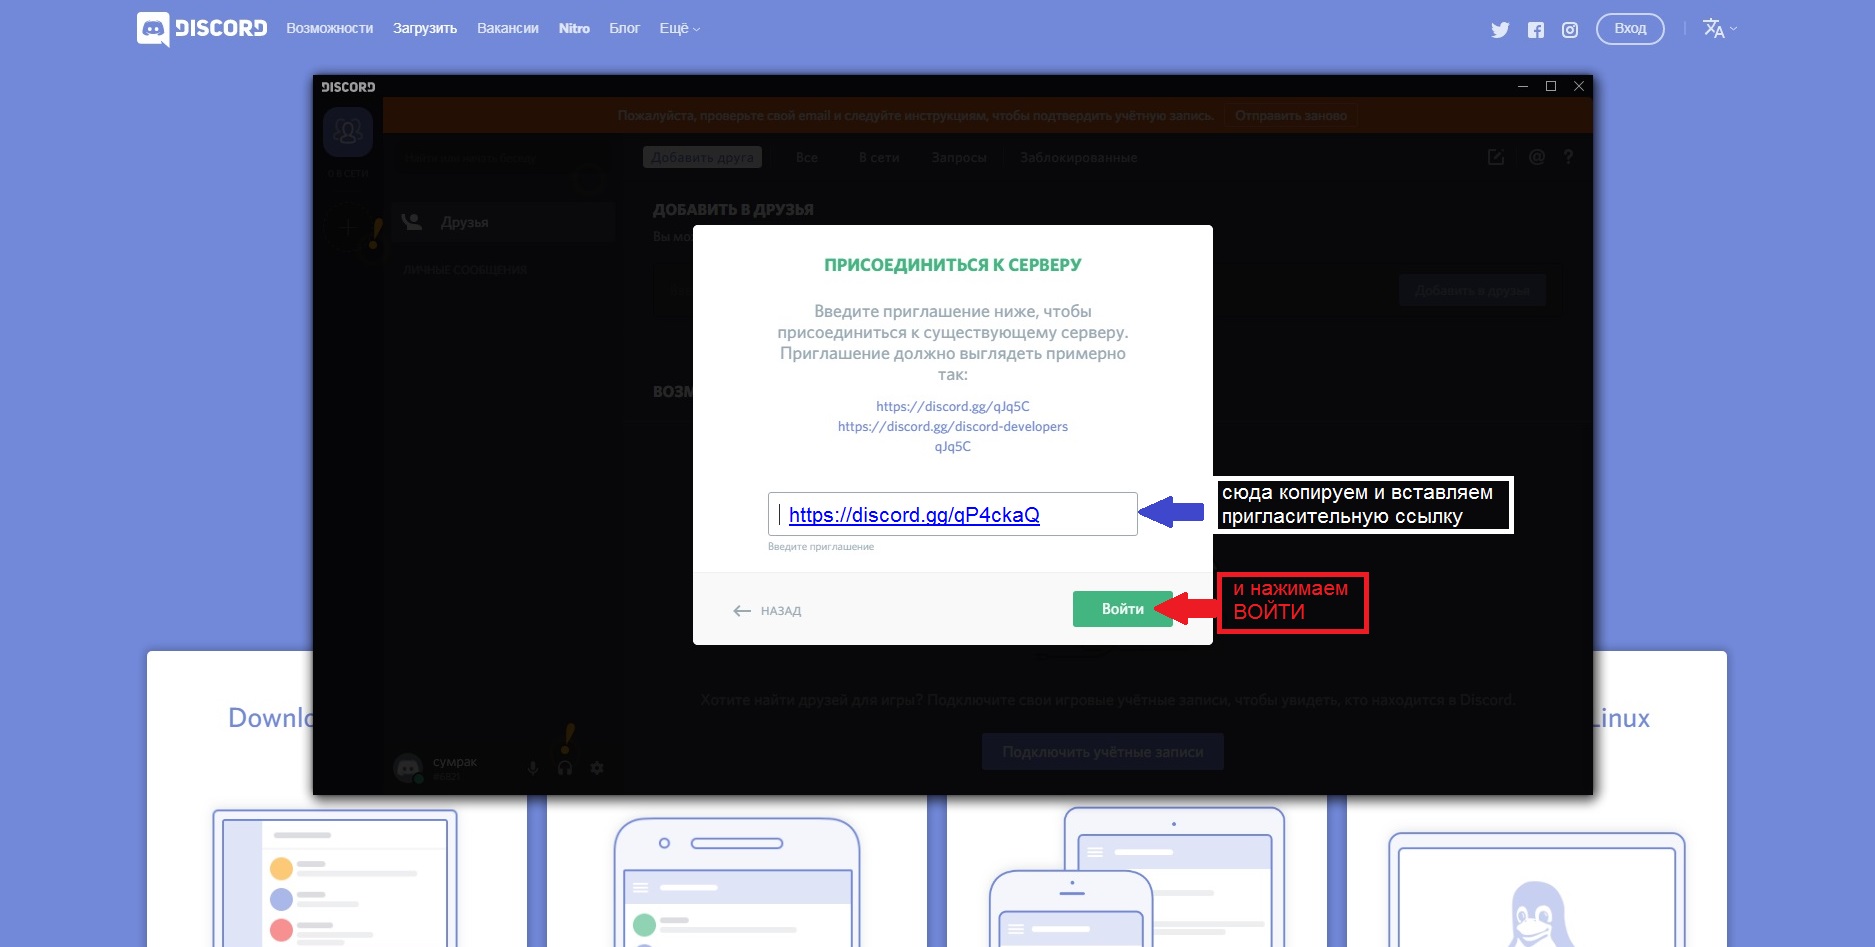
Task: Go back with the НАЗАД link
Action: click(x=767, y=611)
